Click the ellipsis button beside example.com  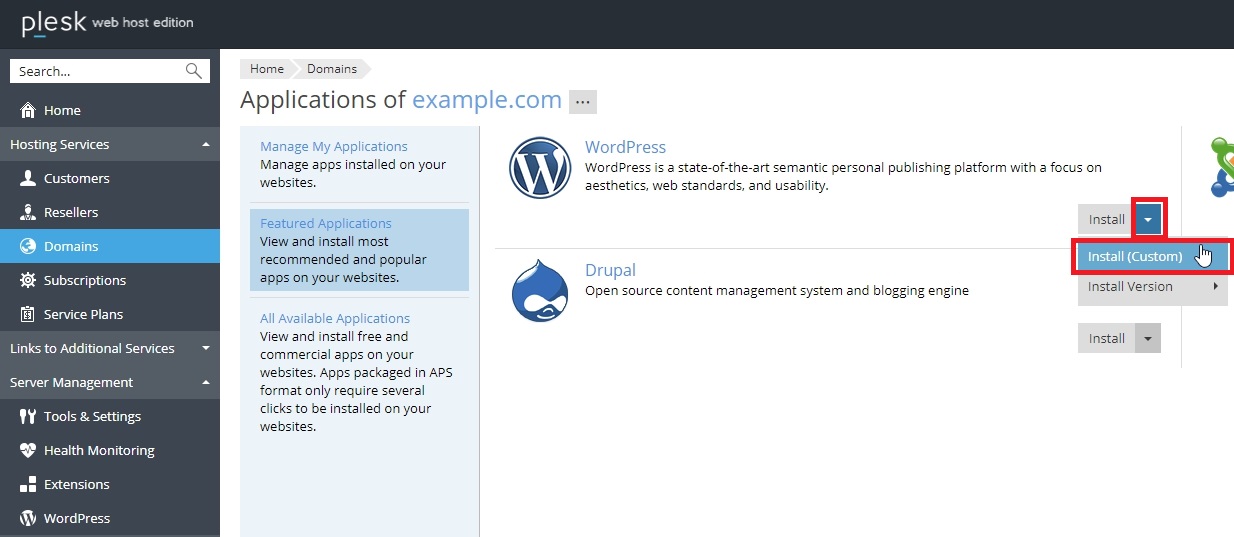[582, 101]
